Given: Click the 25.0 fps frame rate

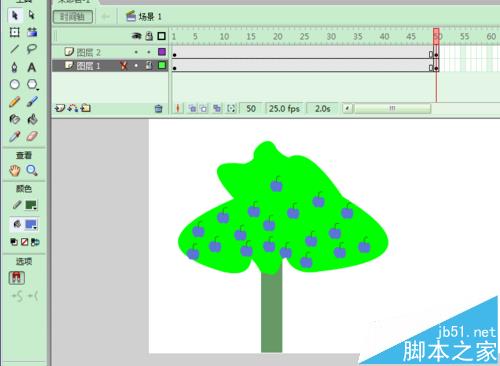Looking at the screenshot, I should pos(284,109).
